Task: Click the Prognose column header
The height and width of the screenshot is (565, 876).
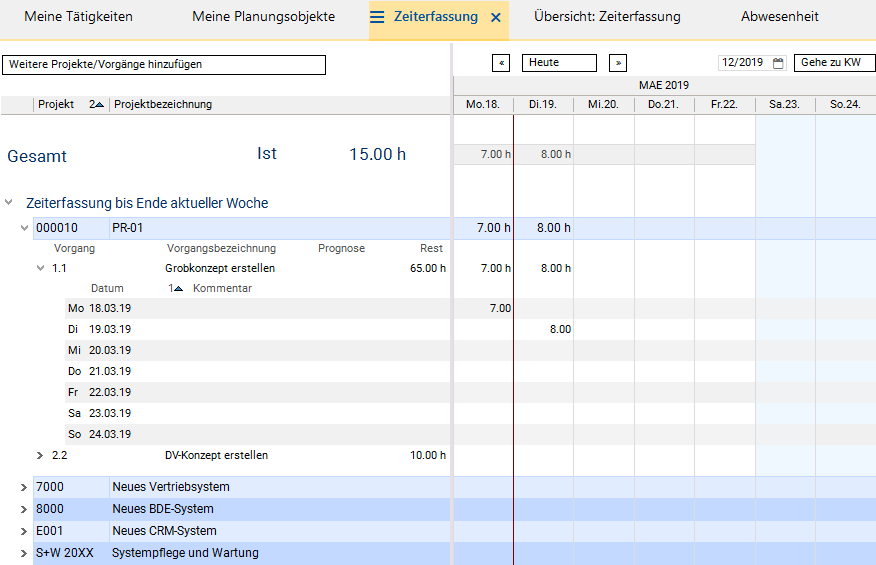Action: coord(341,248)
